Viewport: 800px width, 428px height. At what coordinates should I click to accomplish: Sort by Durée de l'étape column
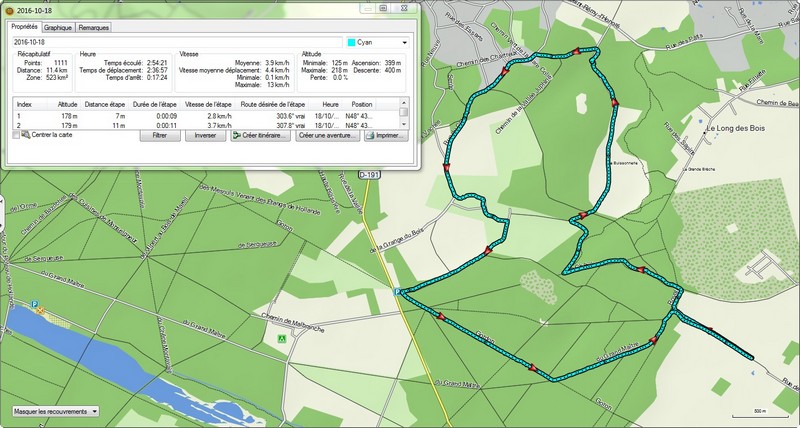click(x=155, y=104)
